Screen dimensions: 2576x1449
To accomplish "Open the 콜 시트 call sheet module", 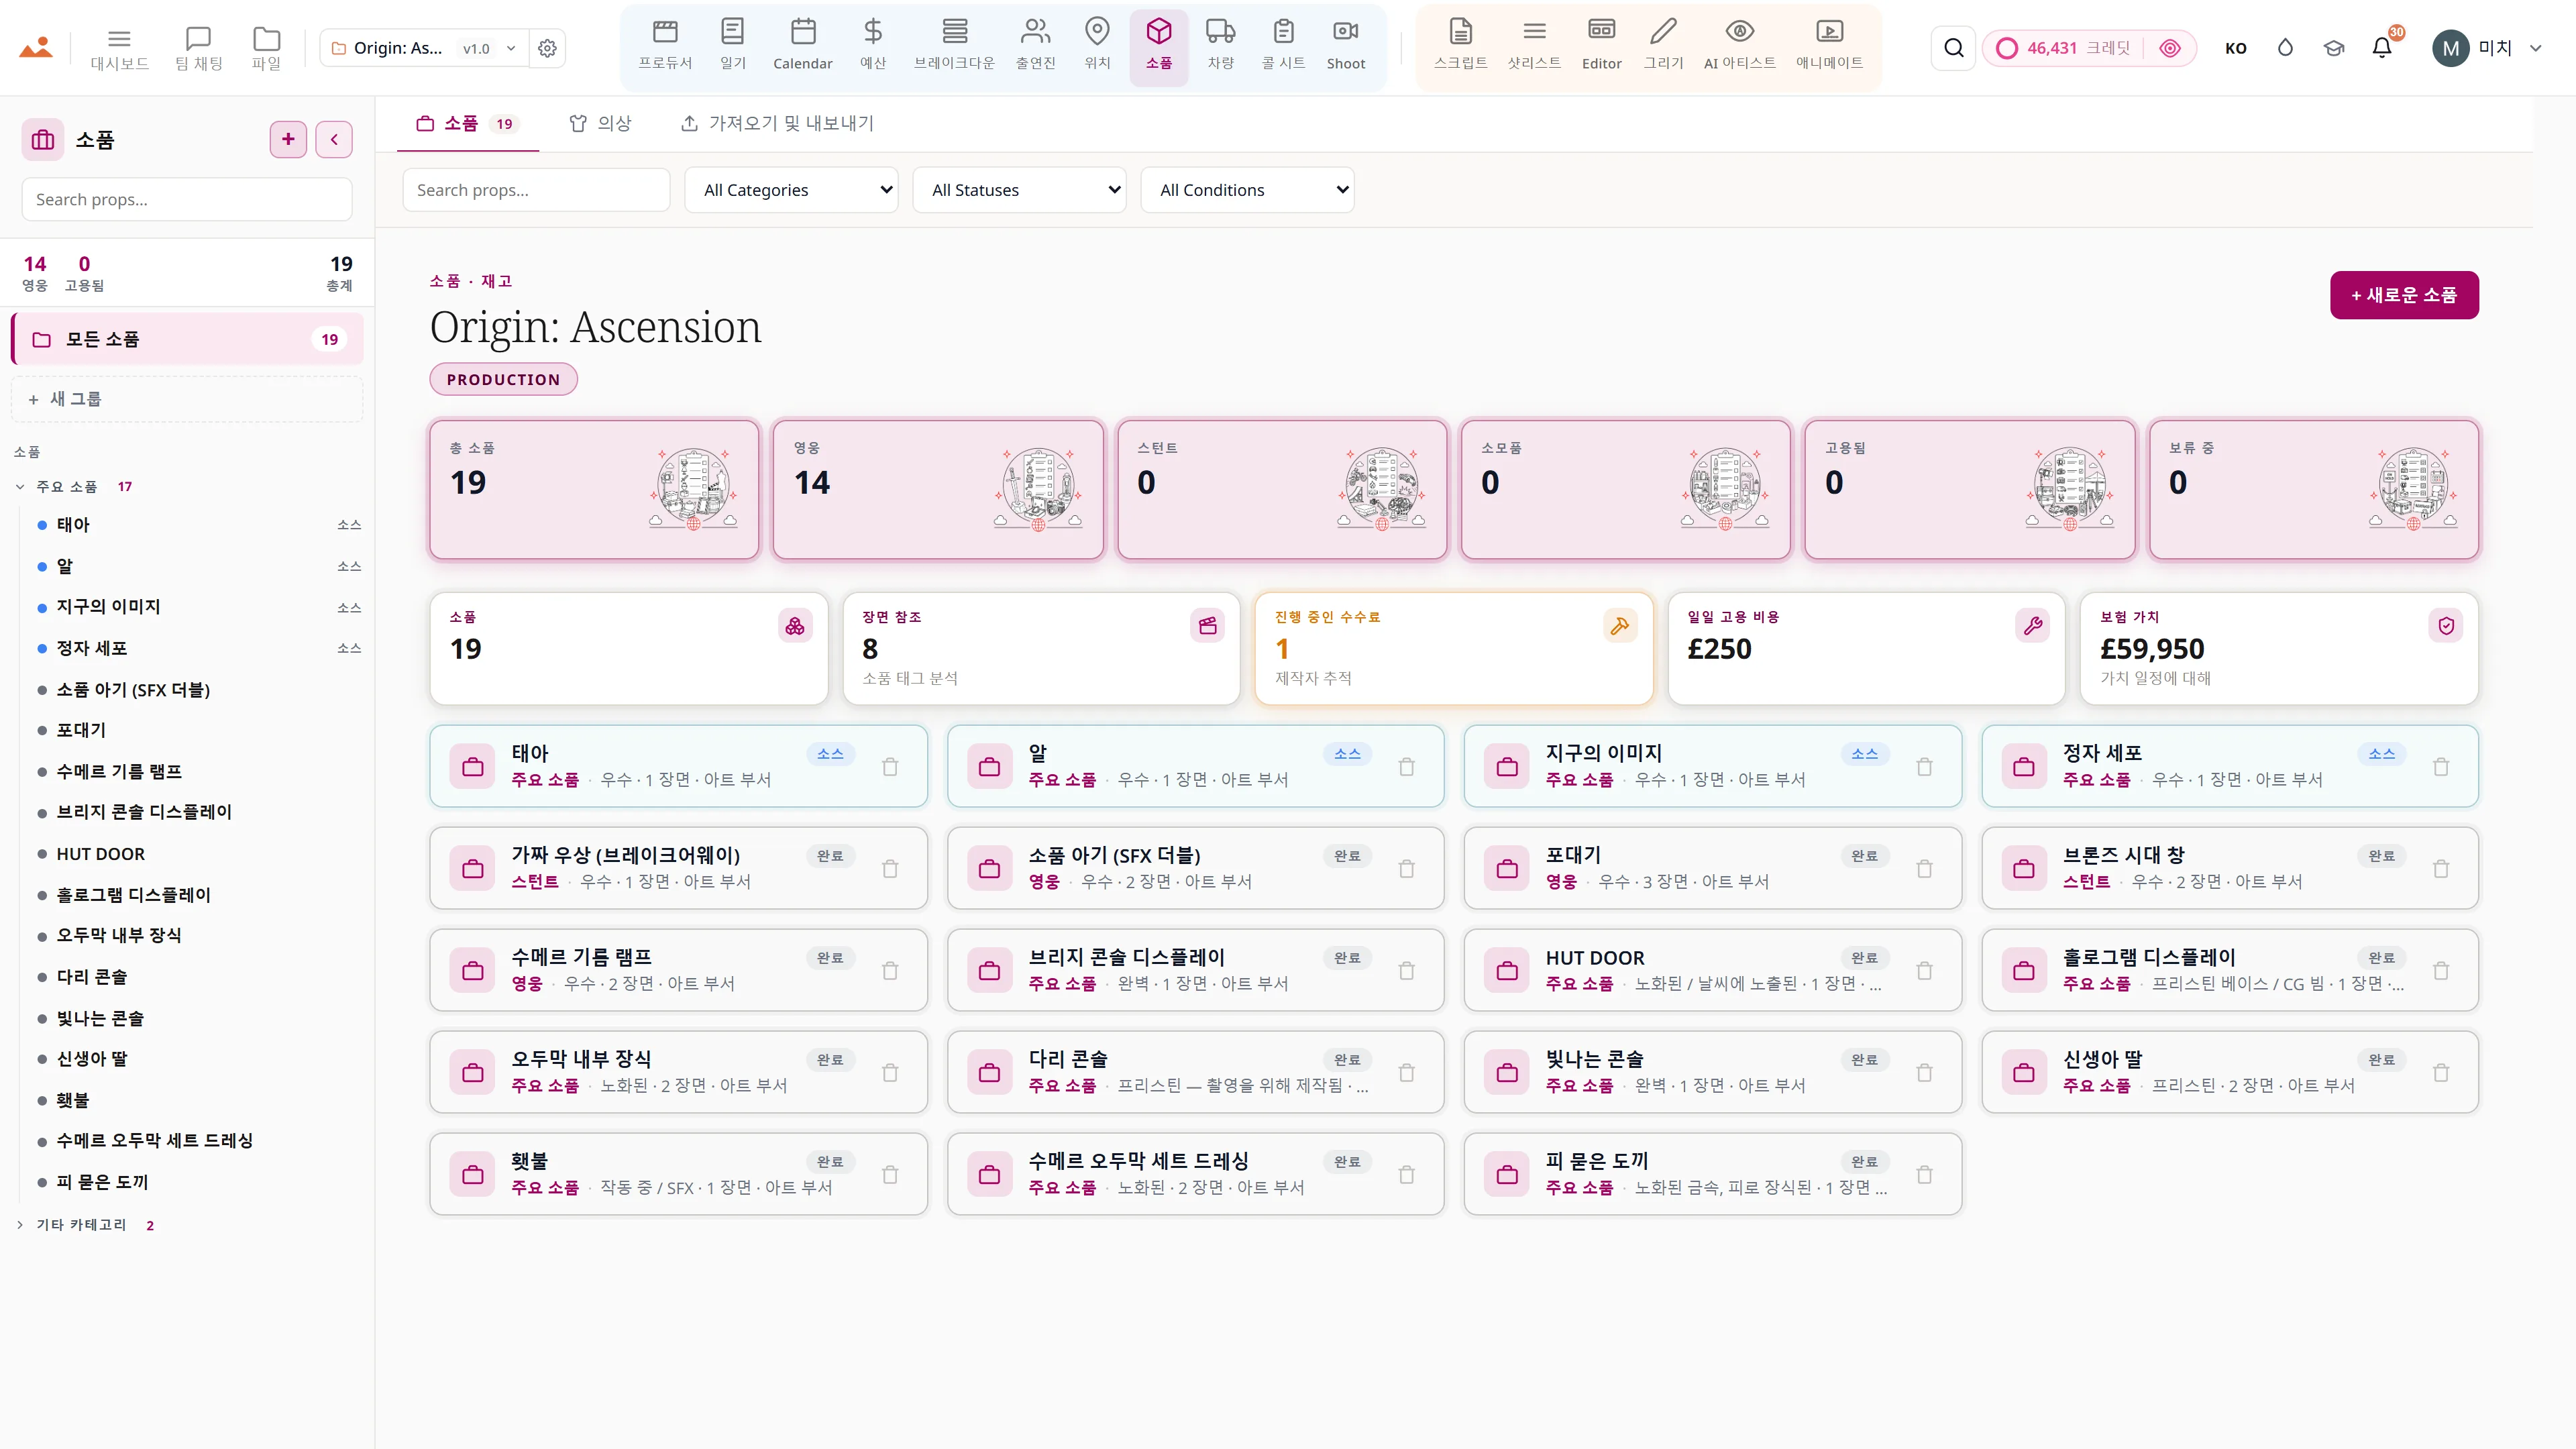I will coord(1283,45).
